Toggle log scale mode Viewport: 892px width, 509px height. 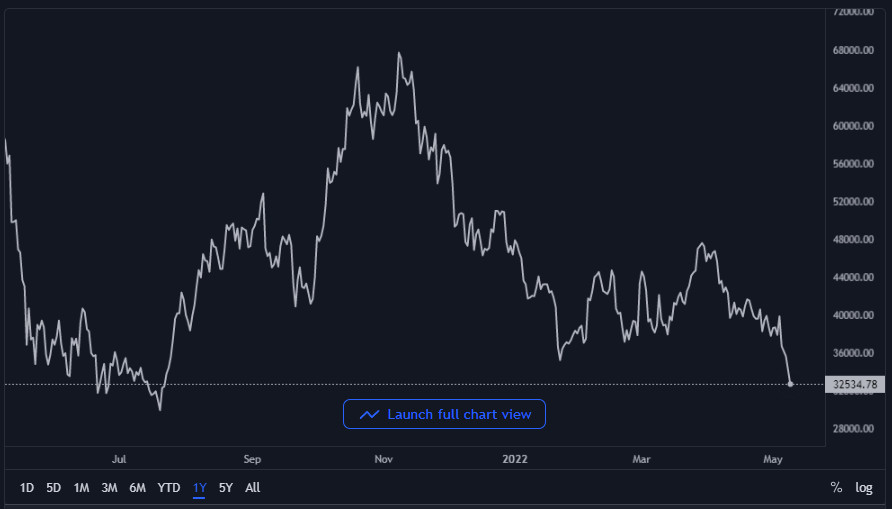pyautogui.click(x=864, y=488)
